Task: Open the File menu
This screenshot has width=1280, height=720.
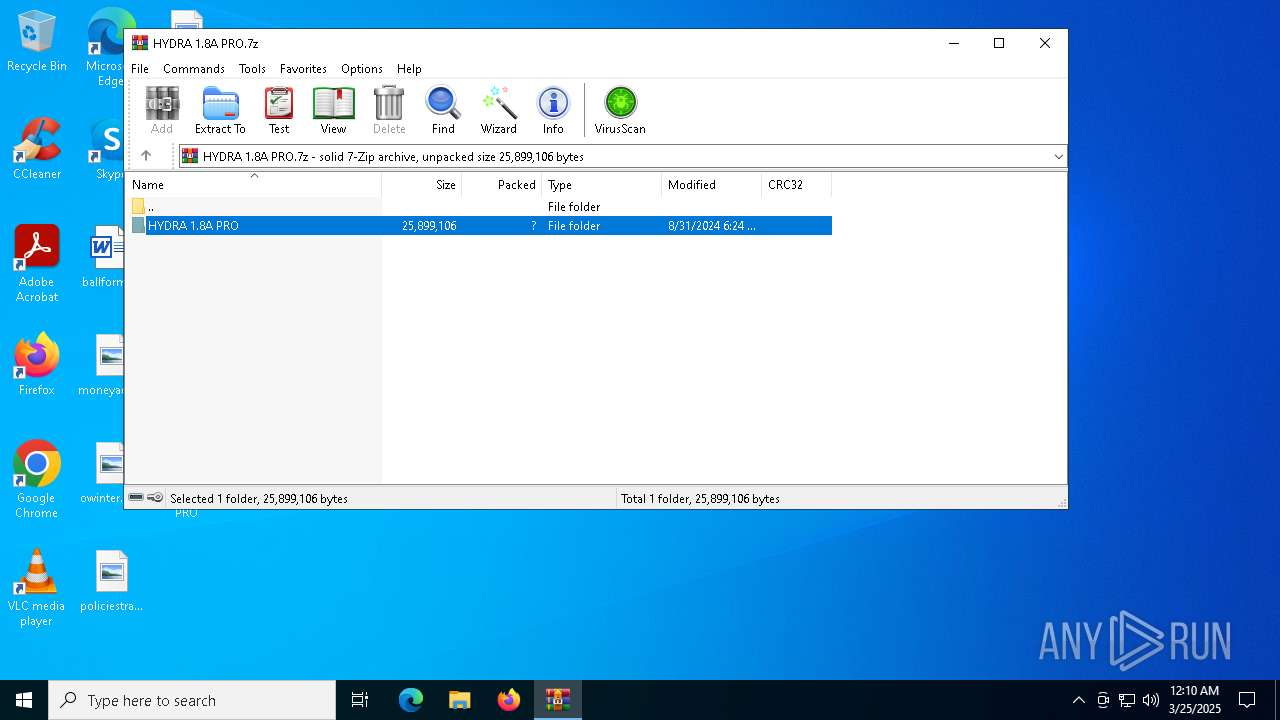Action: coord(140,69)
